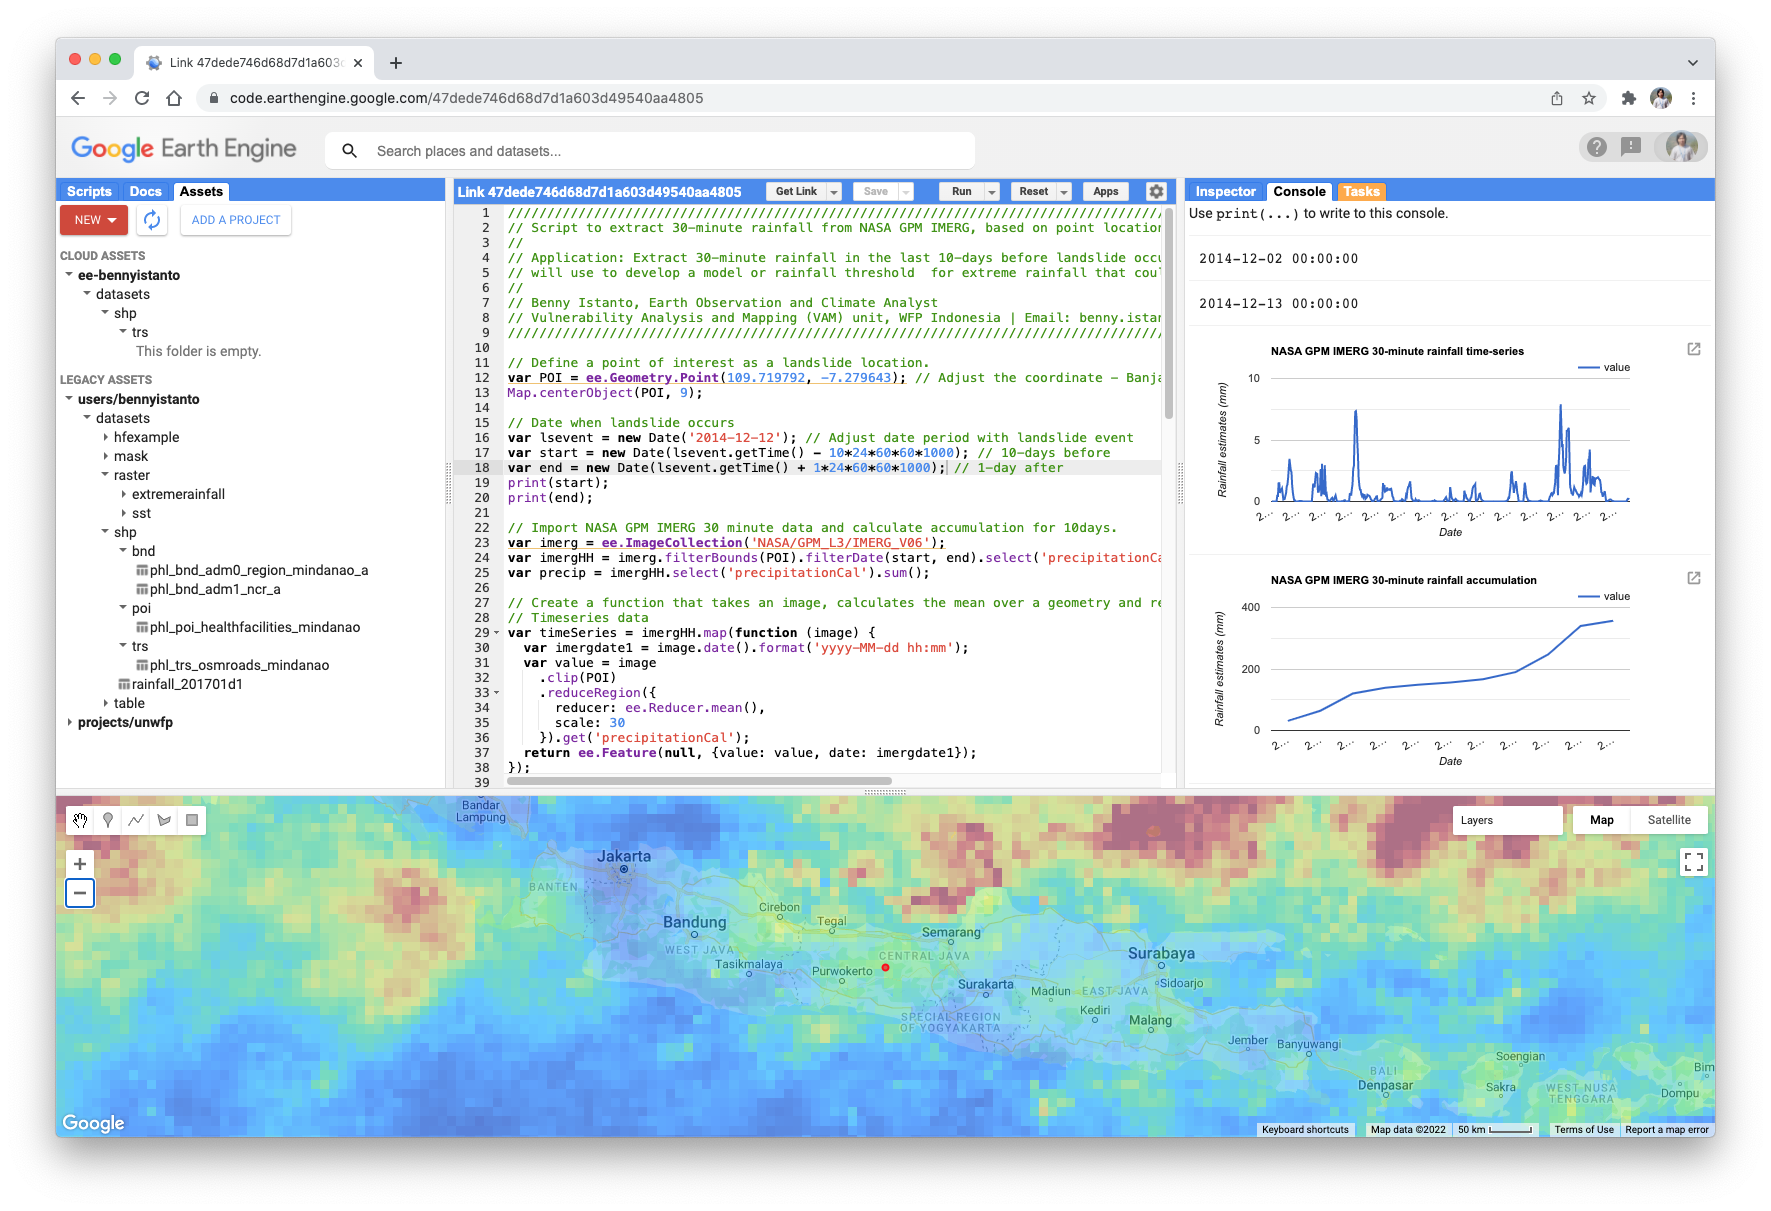
Task: Bookmark this page with star
Action: (1589, 98)
